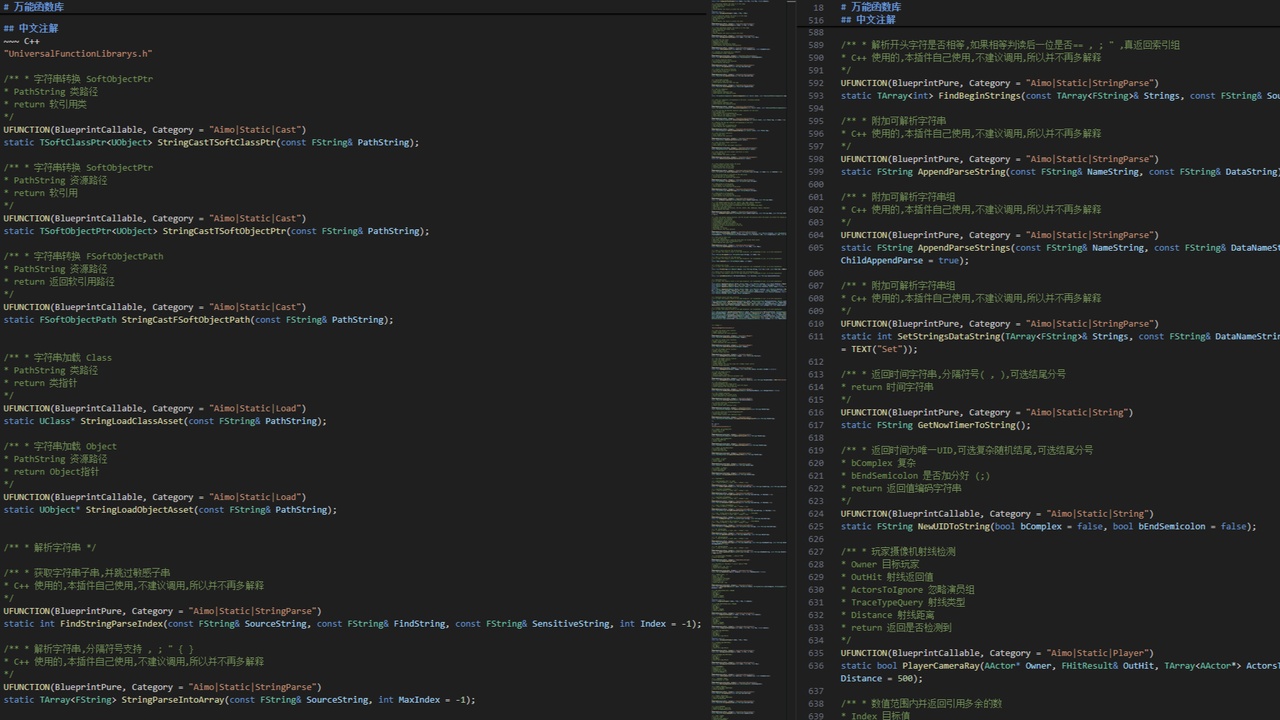The image size is (1280, 720).
Task: Click the PlayerCameraRay function name
Action: (x=940, y=666)
